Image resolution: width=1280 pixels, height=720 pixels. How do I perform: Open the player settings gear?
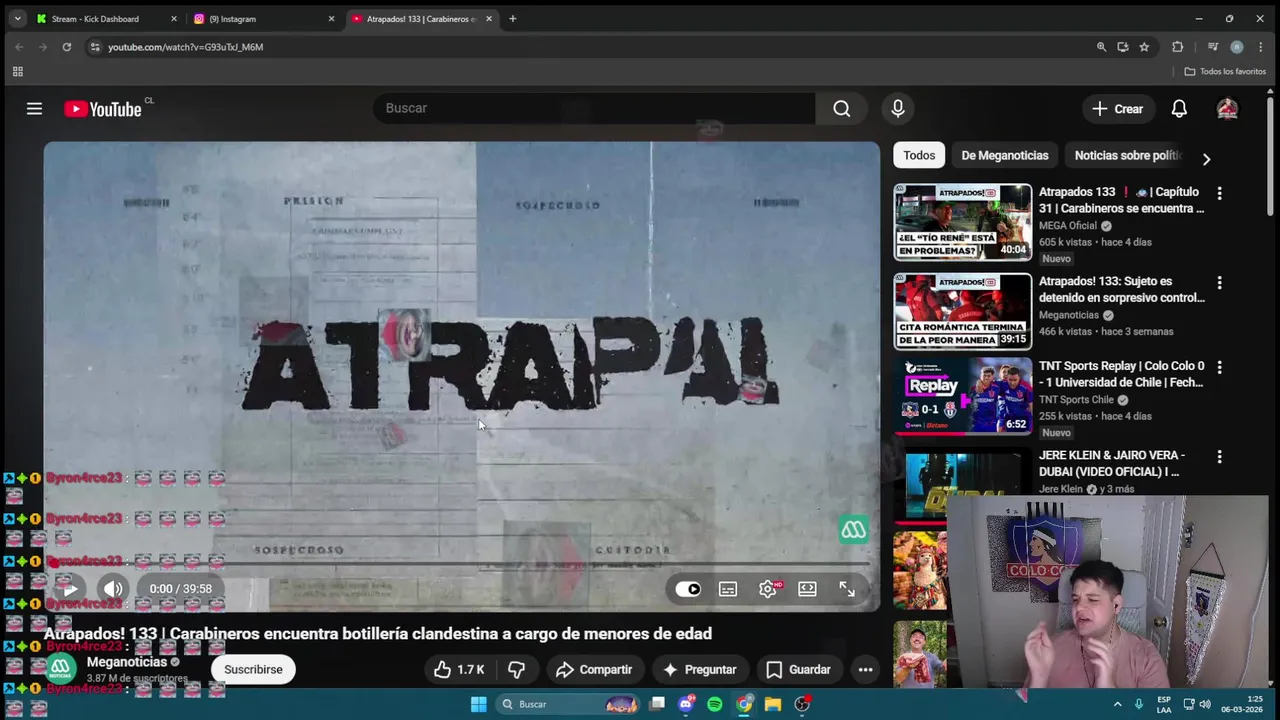pos(768,589)
